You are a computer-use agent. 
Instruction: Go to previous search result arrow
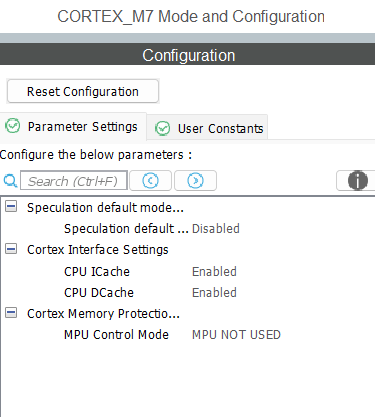click(x=150, y=181)
